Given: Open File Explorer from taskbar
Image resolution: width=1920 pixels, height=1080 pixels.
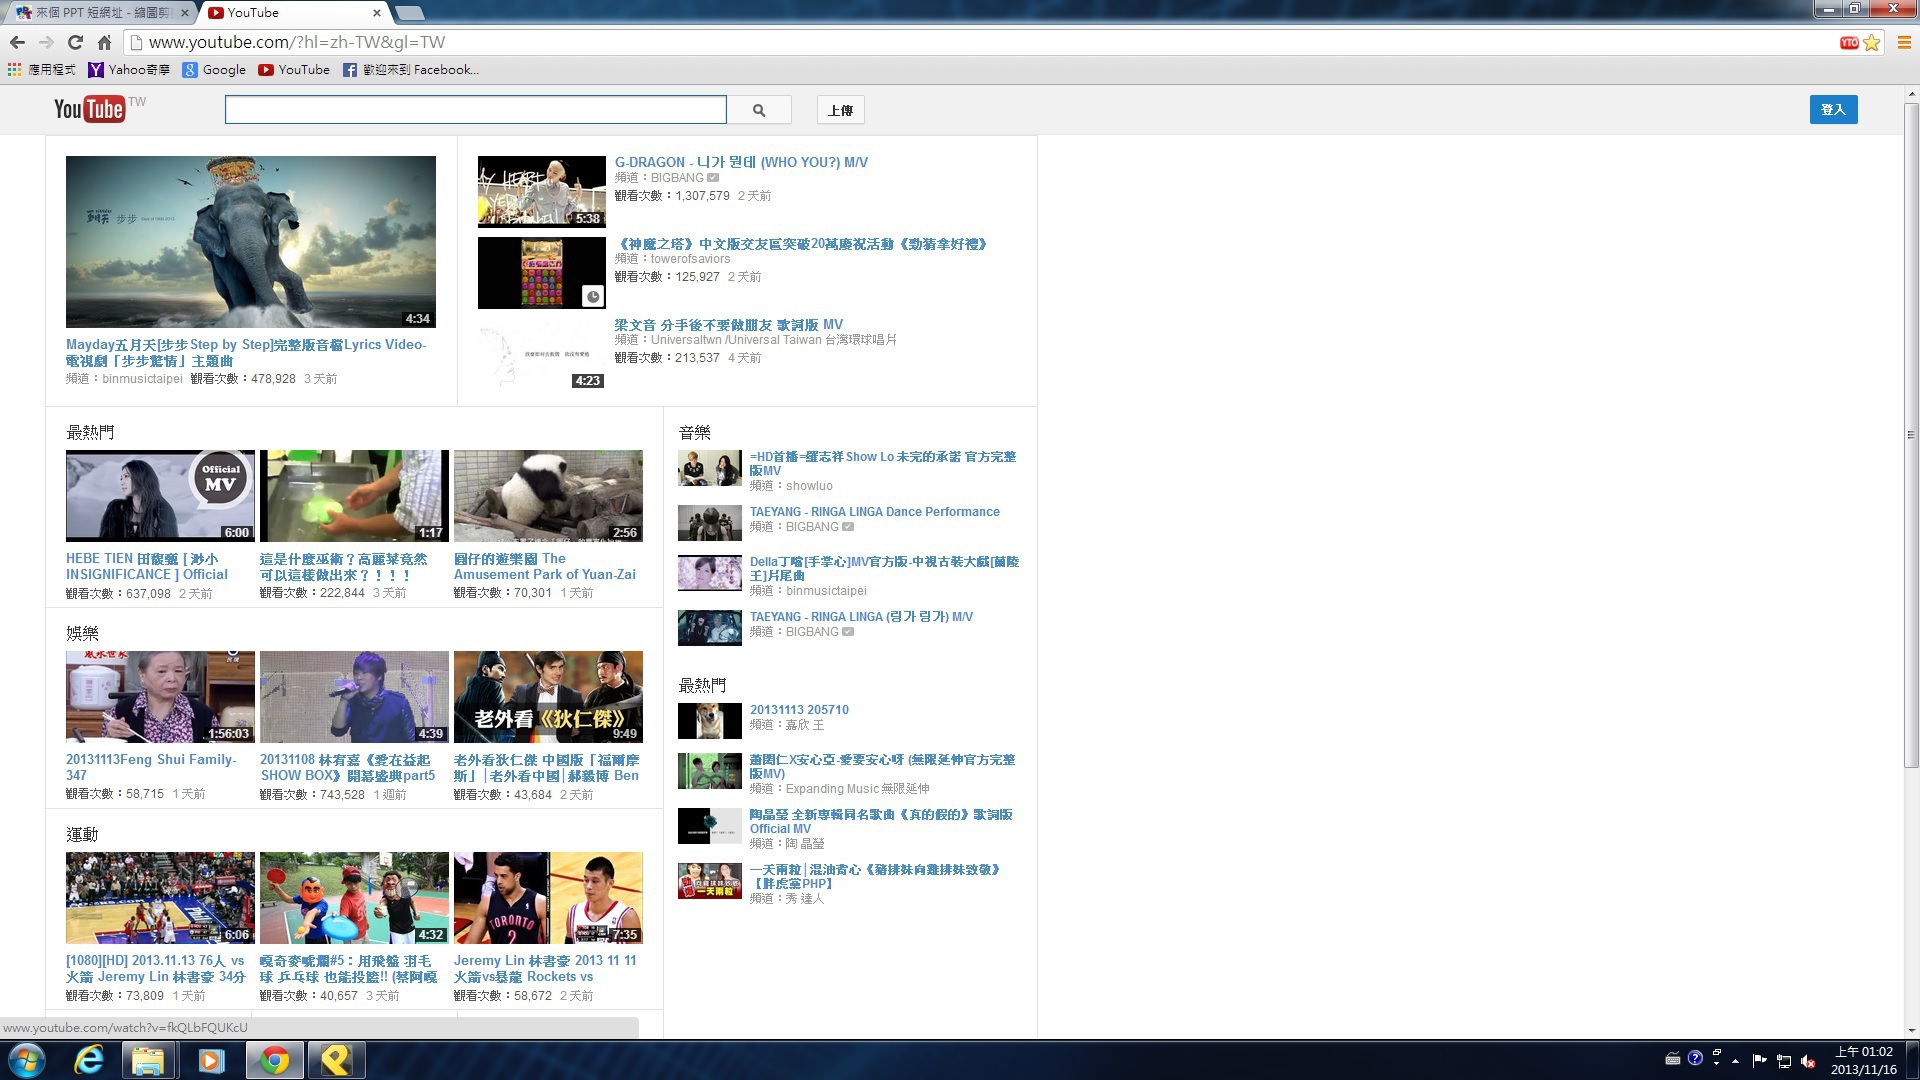Looking at the screenshot, I should (148, 1060).
